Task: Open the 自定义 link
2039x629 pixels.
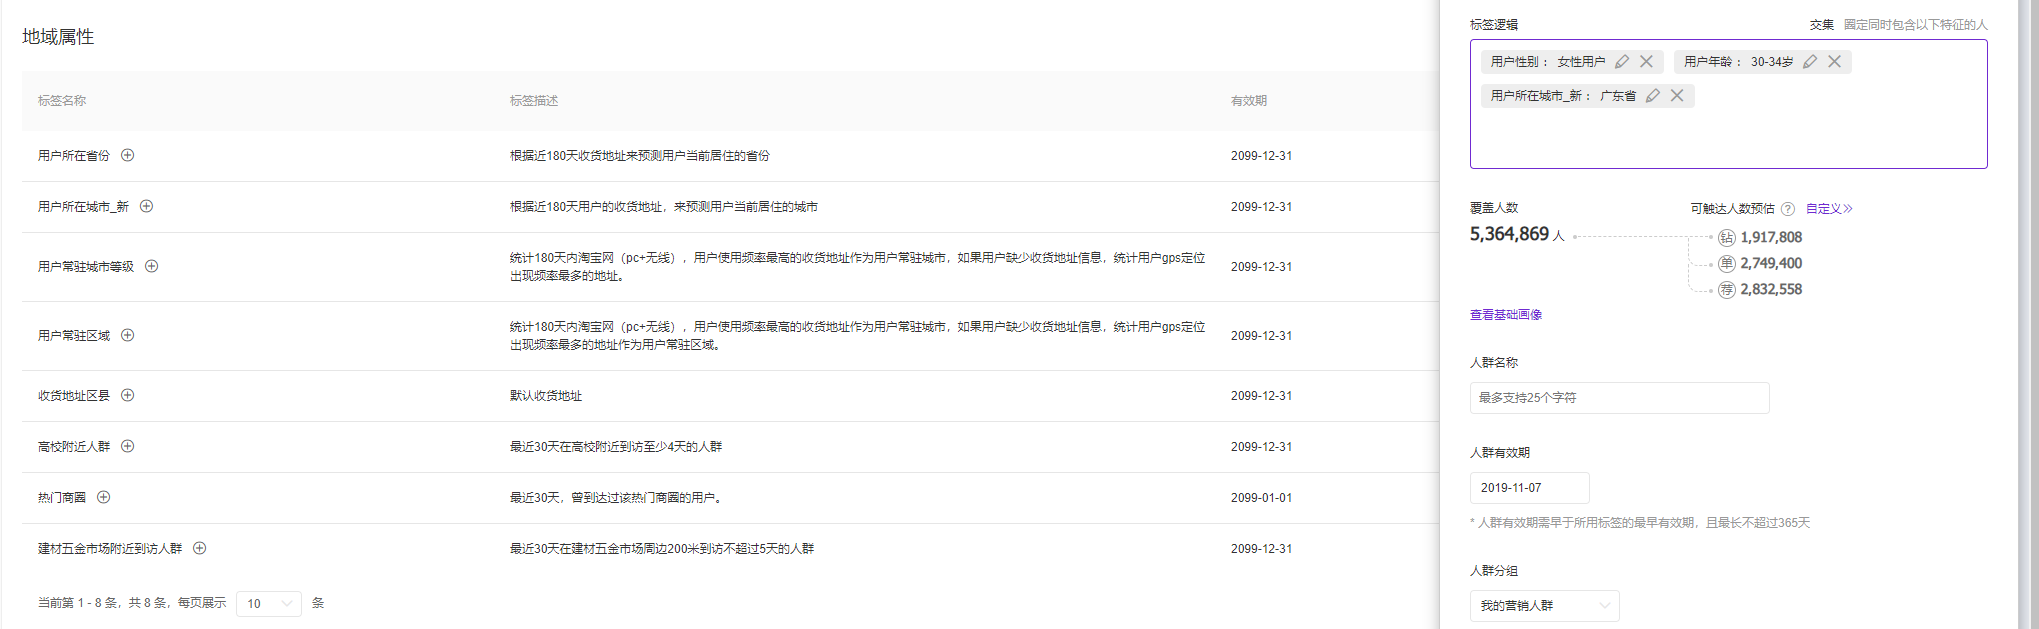Action: (x=1829, y=209)
